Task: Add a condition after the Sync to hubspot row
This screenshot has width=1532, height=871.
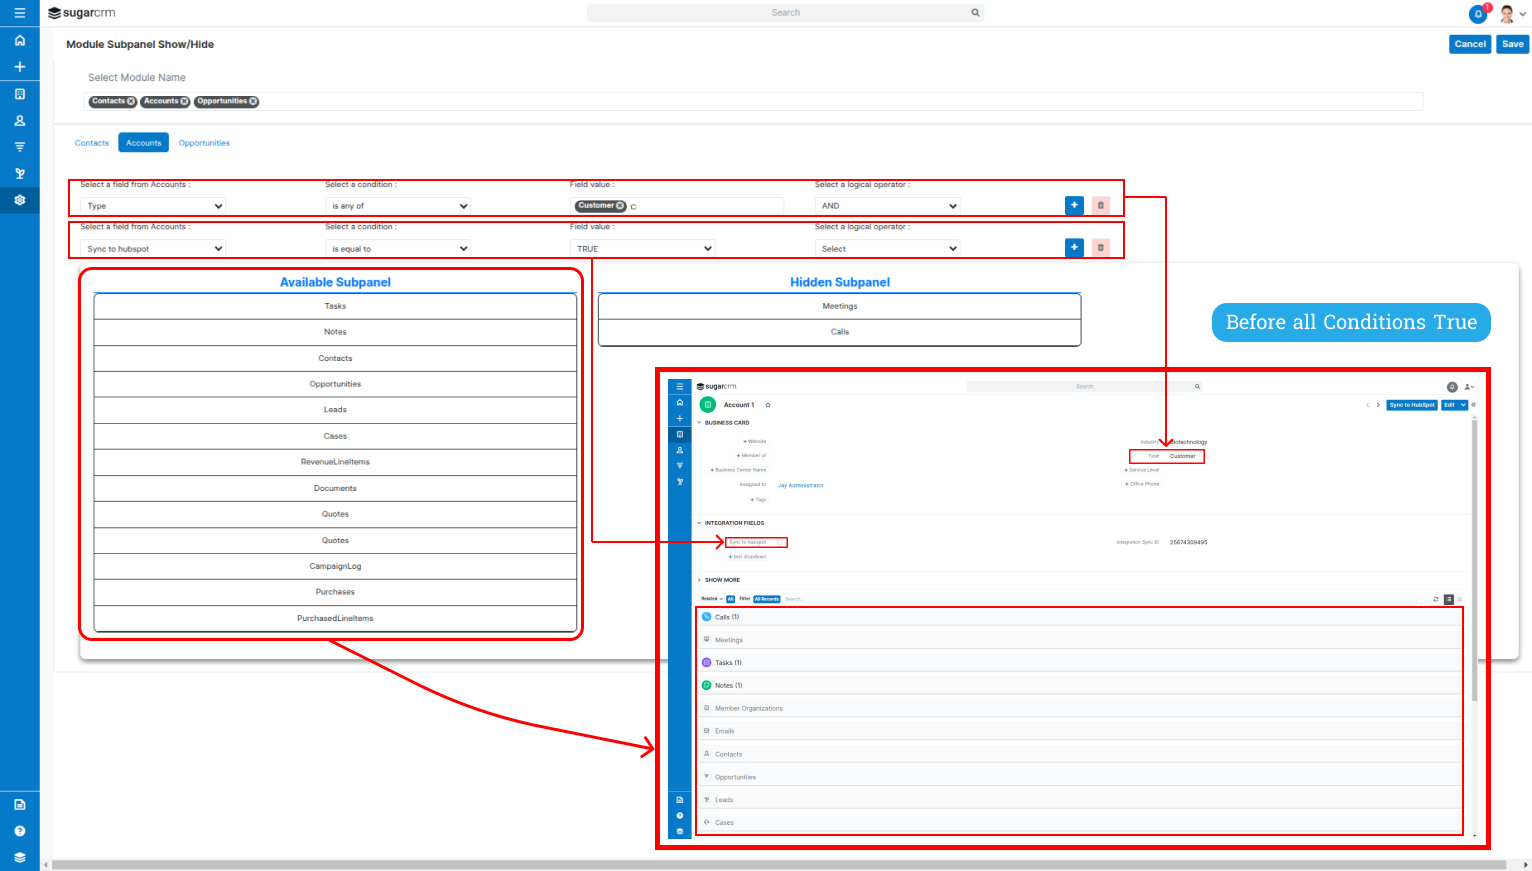Action: [1074, 247]
